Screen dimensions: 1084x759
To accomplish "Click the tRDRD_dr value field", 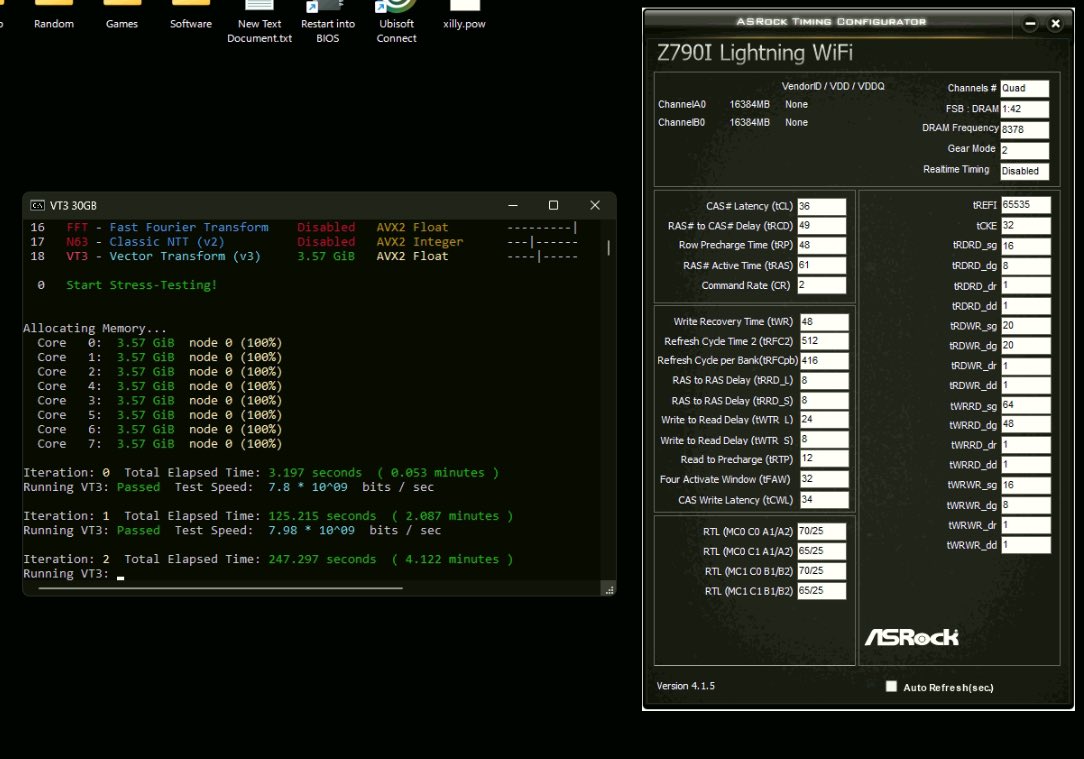I will (1026, 286).
